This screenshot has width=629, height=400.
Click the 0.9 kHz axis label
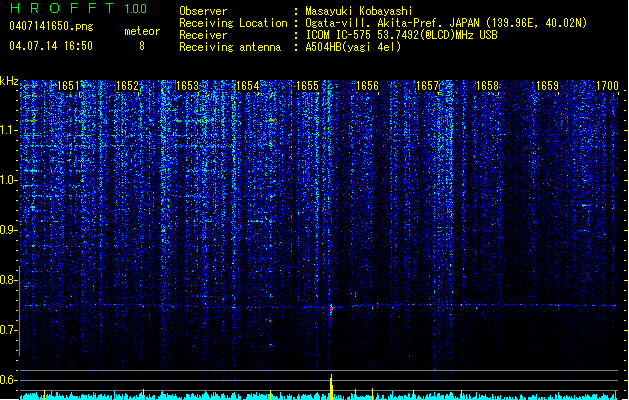(9, 230)
